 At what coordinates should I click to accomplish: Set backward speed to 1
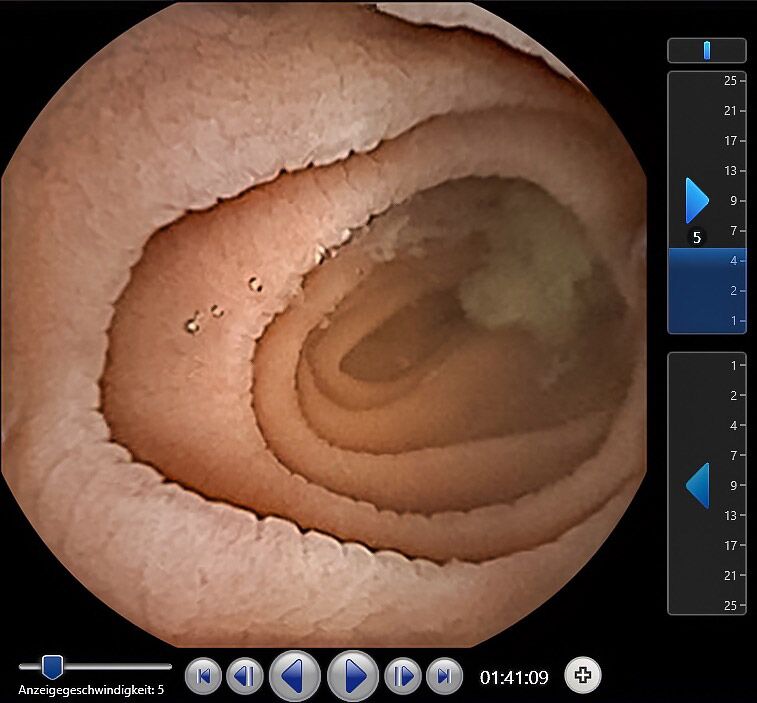[732, 366]
